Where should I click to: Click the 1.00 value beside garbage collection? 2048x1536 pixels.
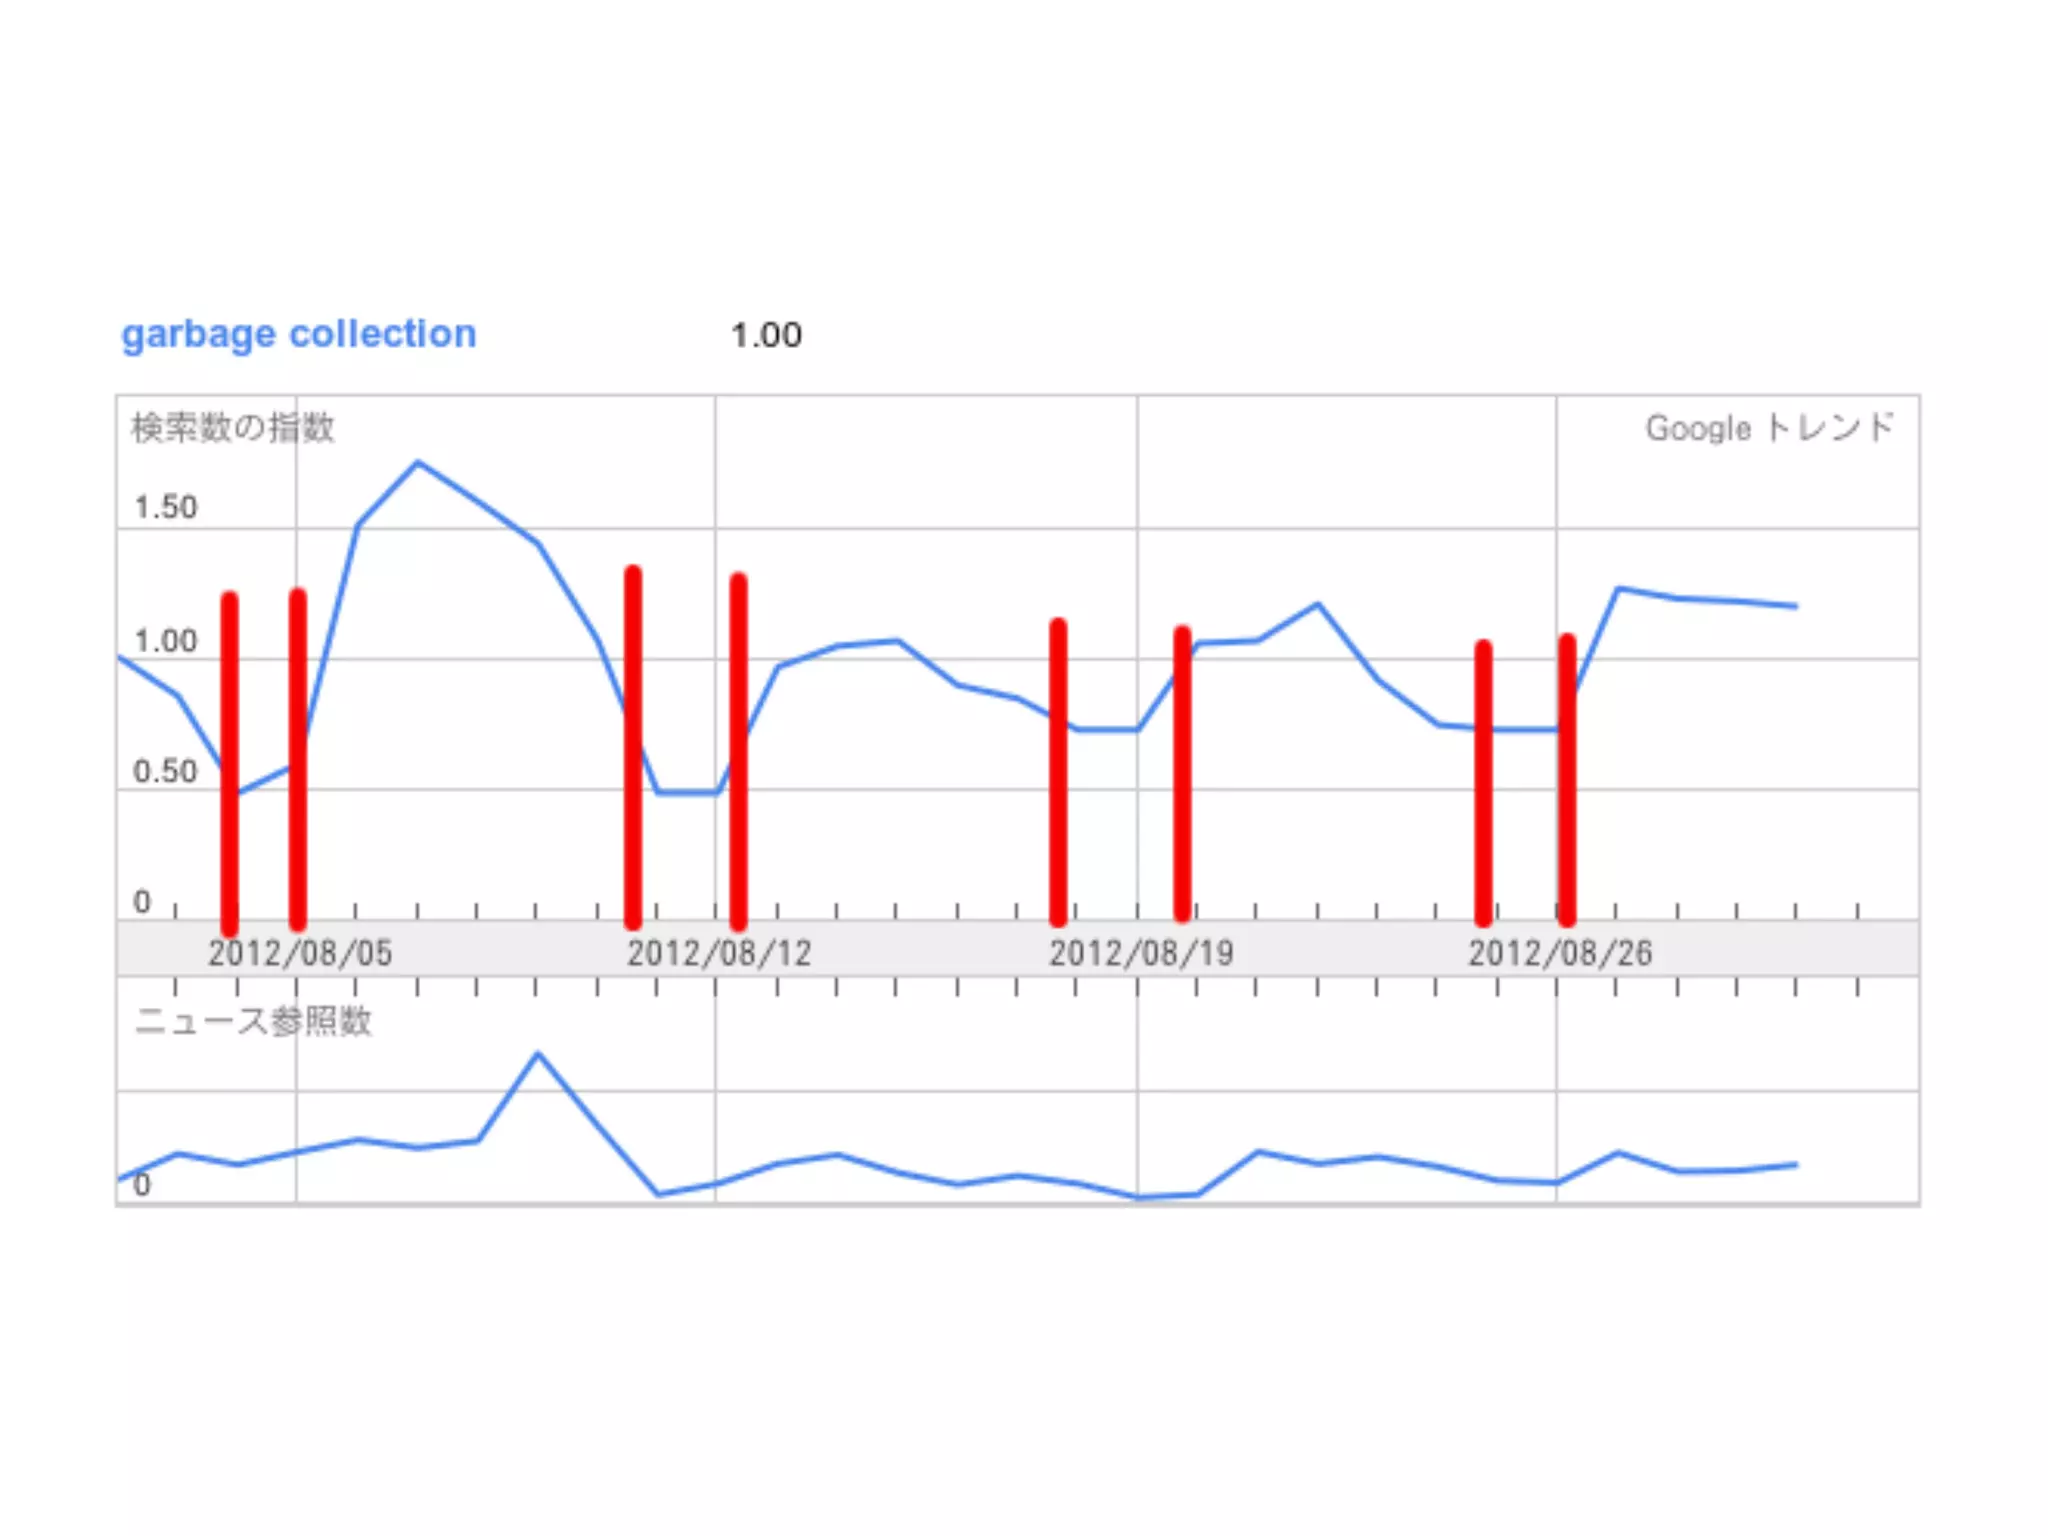click(766, 335)
